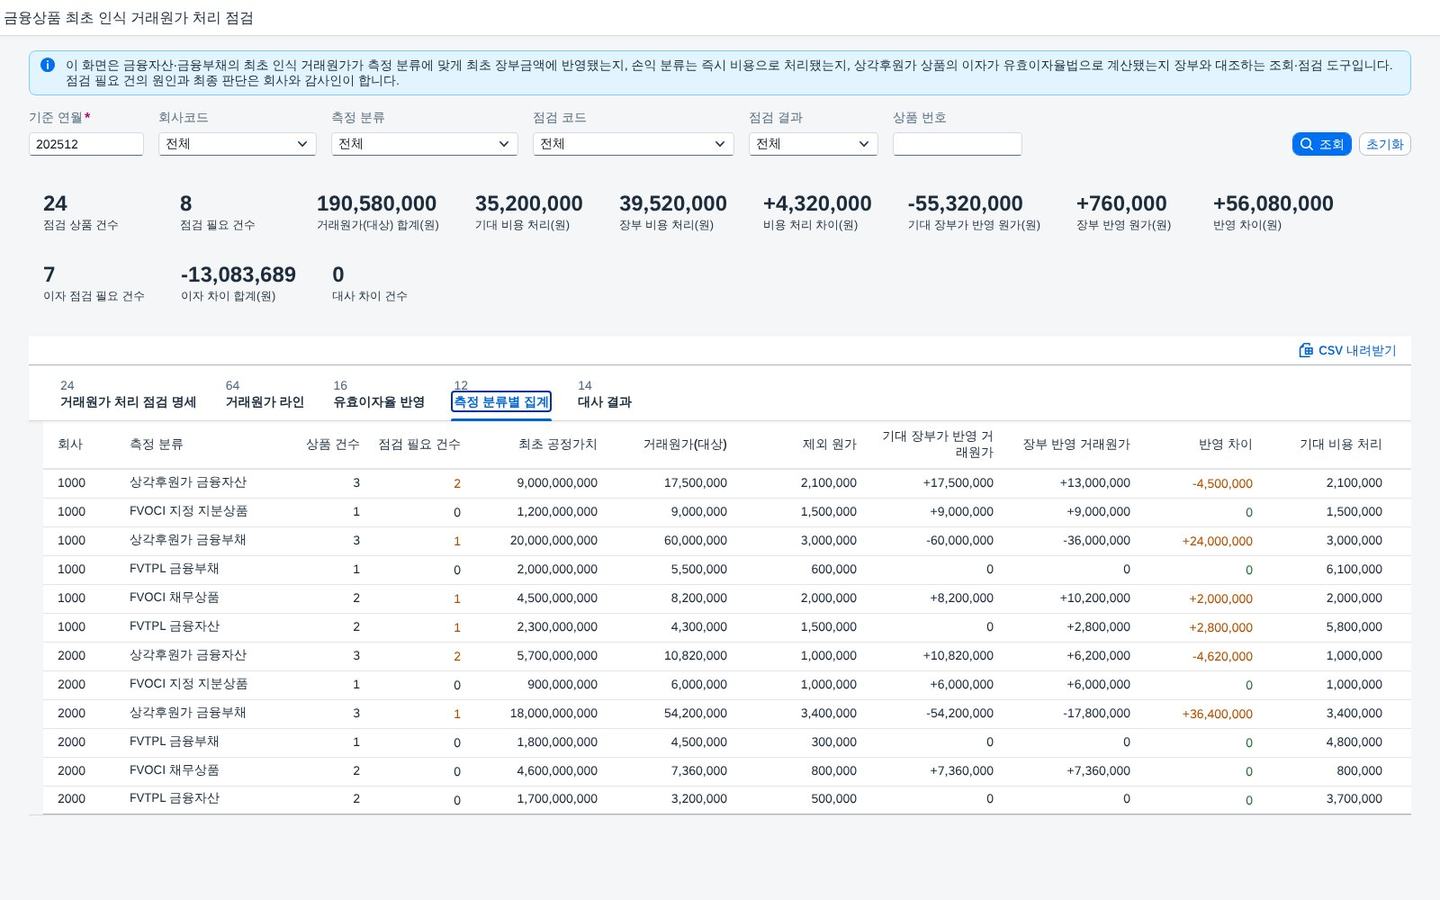Click the -13,083,689 이자 차이 합계 figure
This screenshot has height=900, width=1440.
pos(238,275)
